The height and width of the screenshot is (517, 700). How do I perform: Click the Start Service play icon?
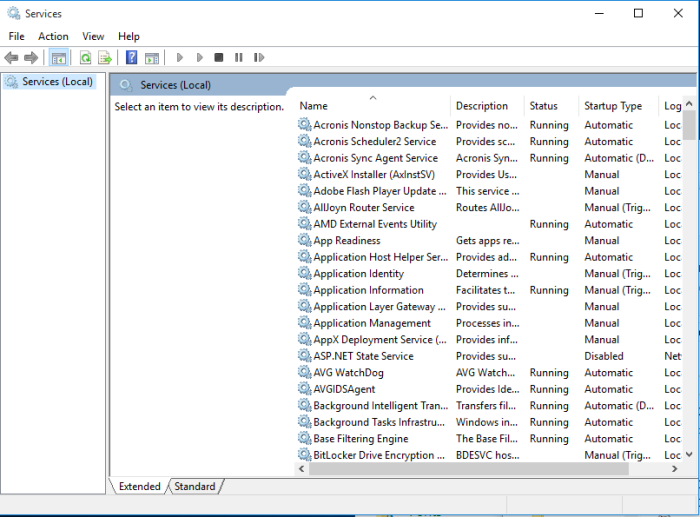pos(179,58)
